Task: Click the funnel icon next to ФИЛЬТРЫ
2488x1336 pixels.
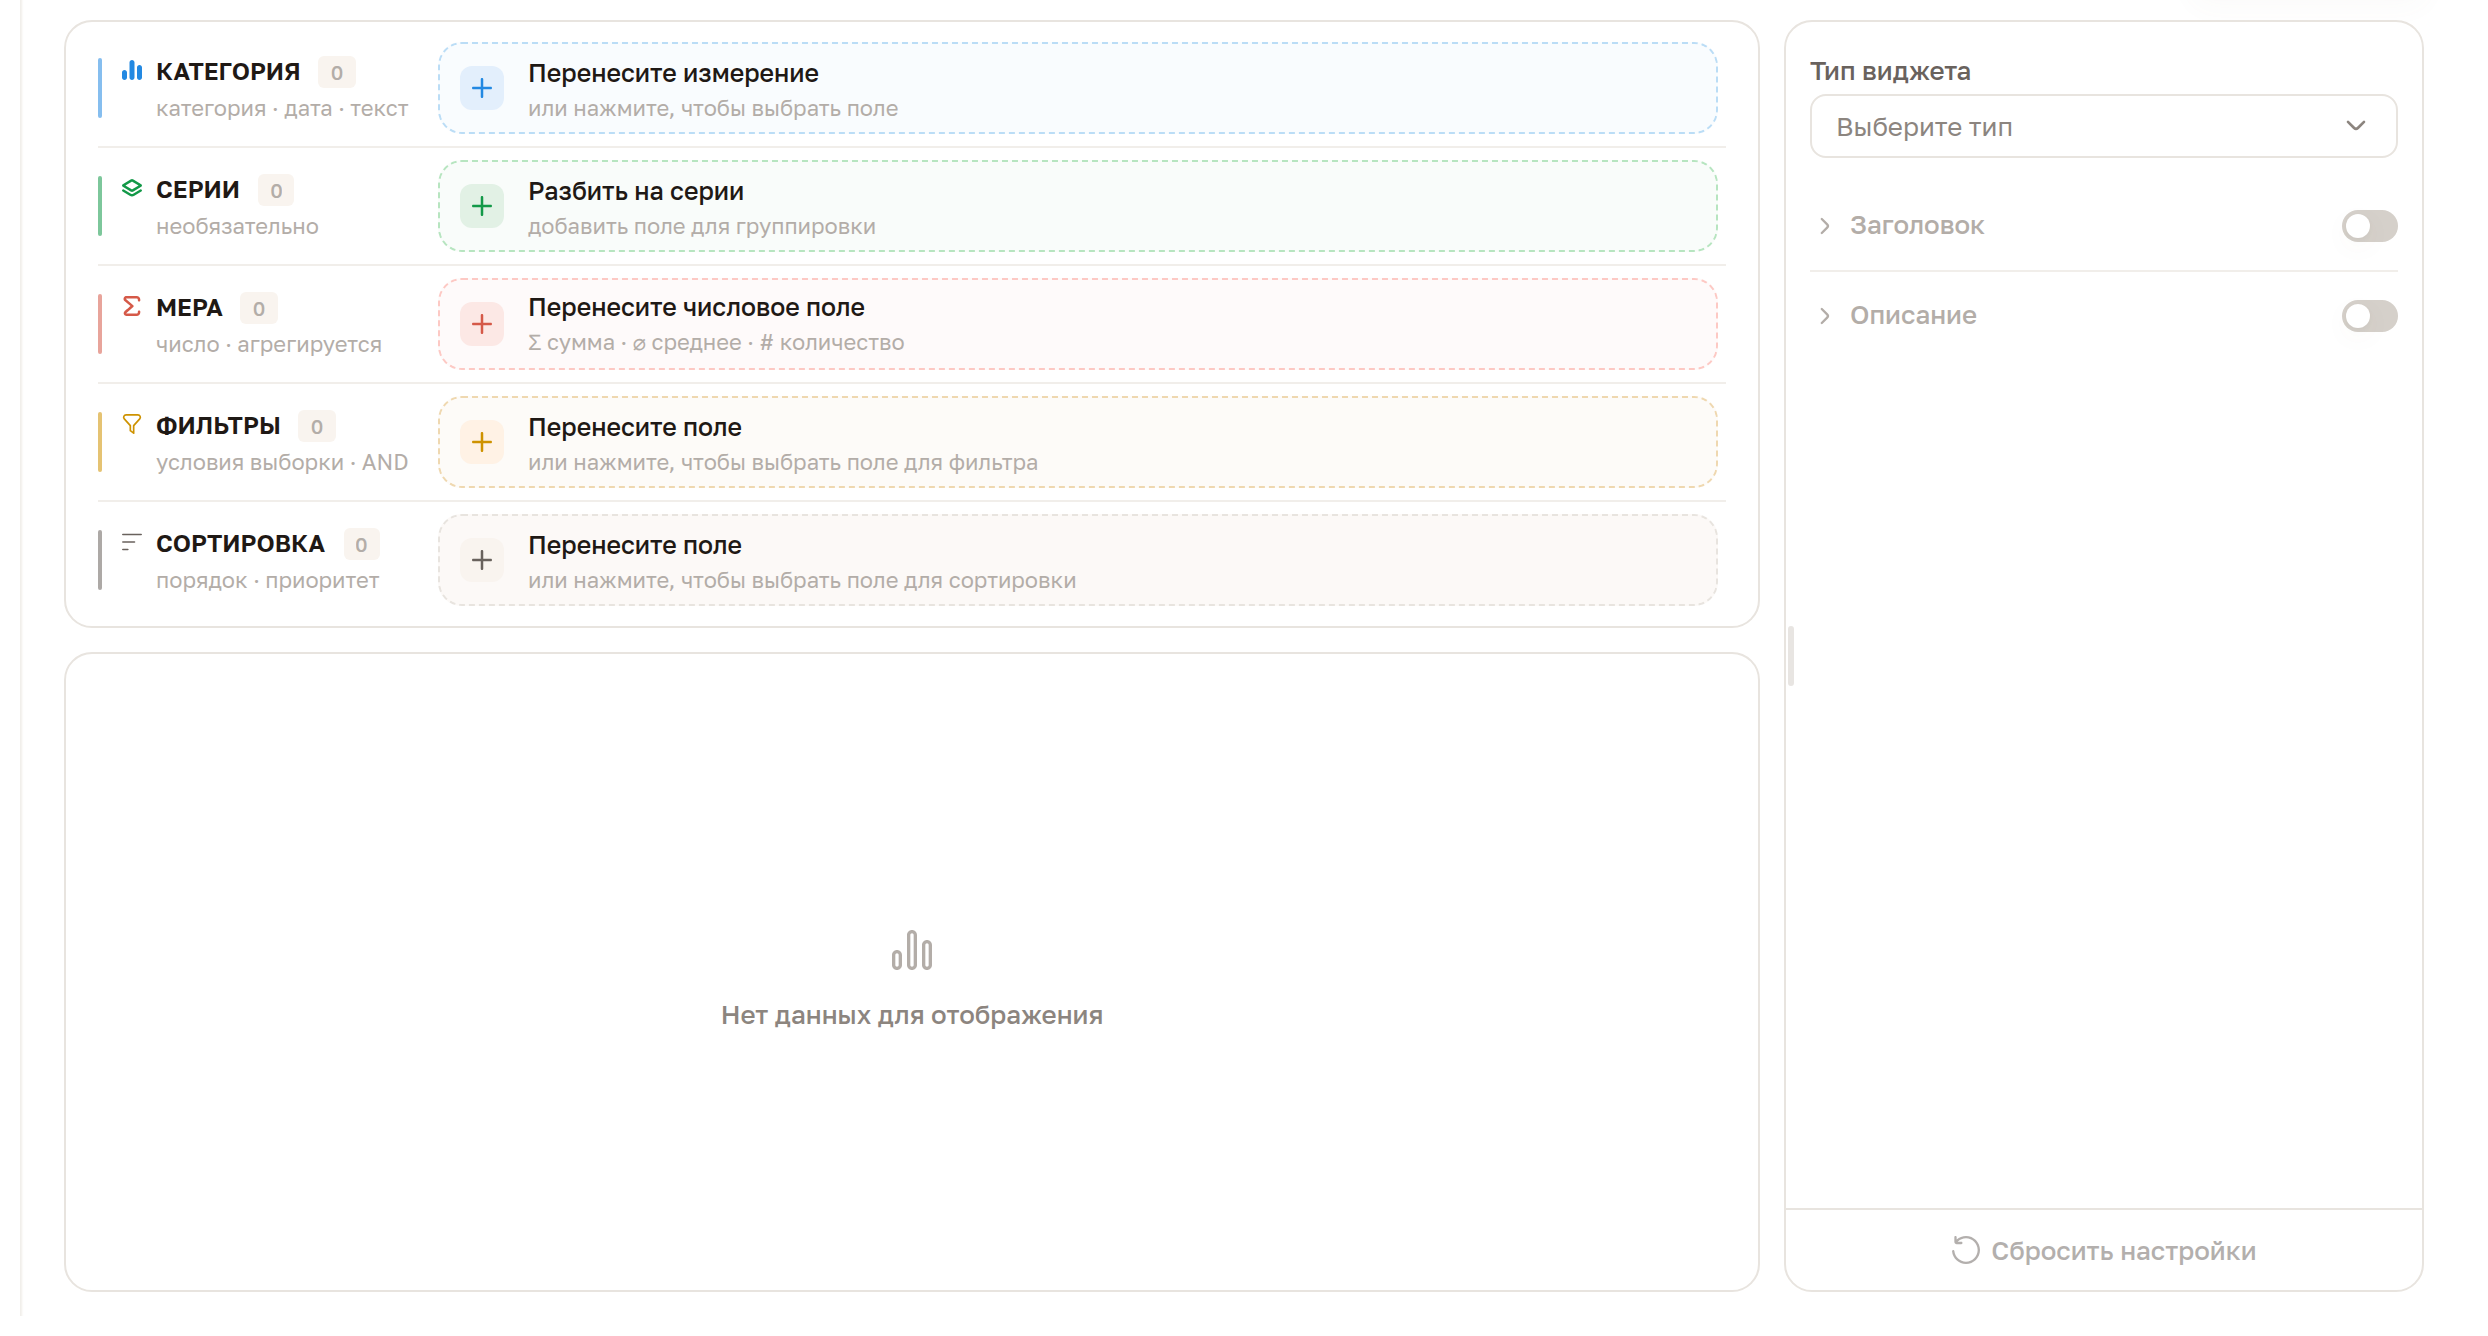Action: 132,424
